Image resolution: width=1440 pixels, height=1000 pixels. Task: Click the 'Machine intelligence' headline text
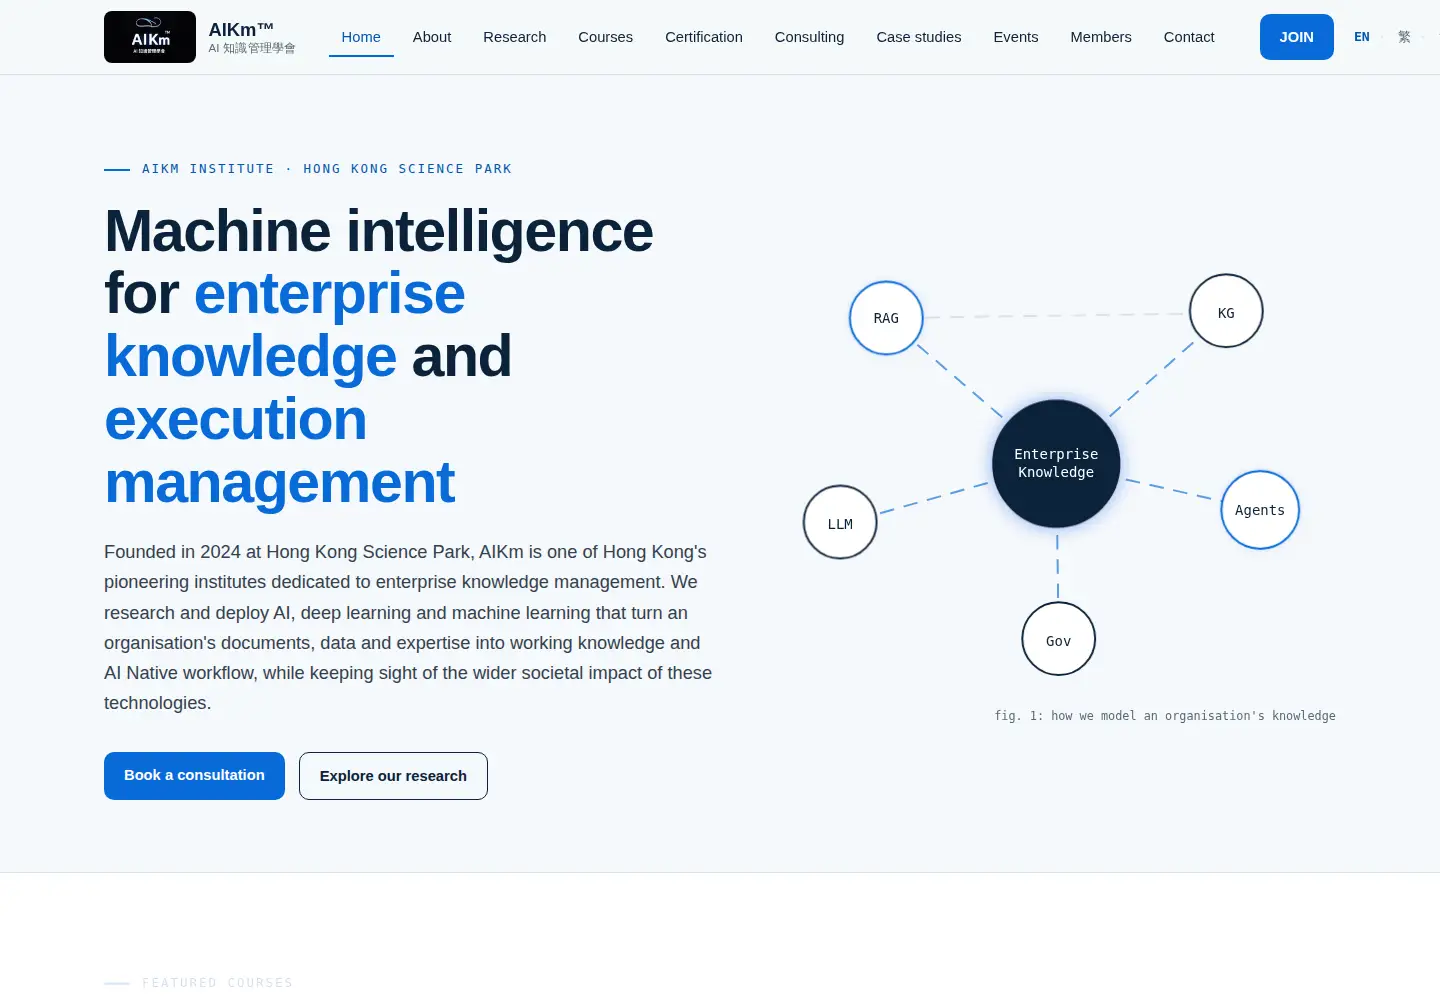coord(379,231)
